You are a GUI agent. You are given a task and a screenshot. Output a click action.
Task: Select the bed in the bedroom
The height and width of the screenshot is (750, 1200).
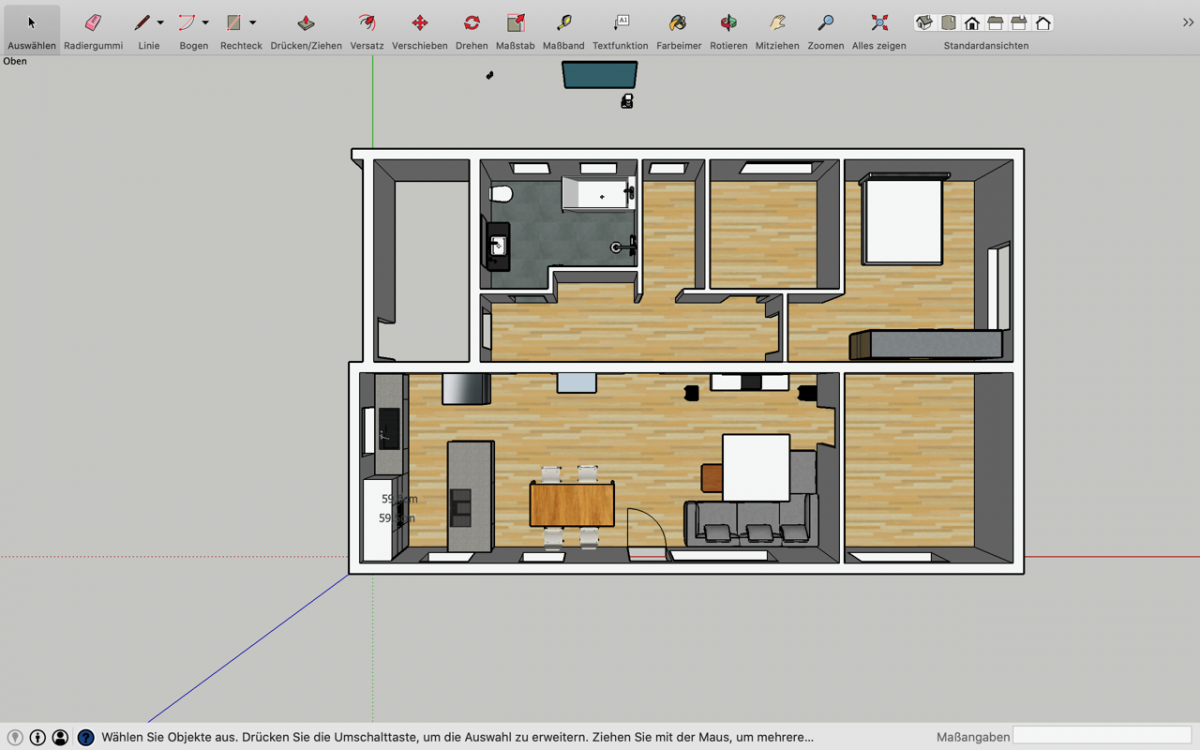pyautogui.click(x=904, y=222)
